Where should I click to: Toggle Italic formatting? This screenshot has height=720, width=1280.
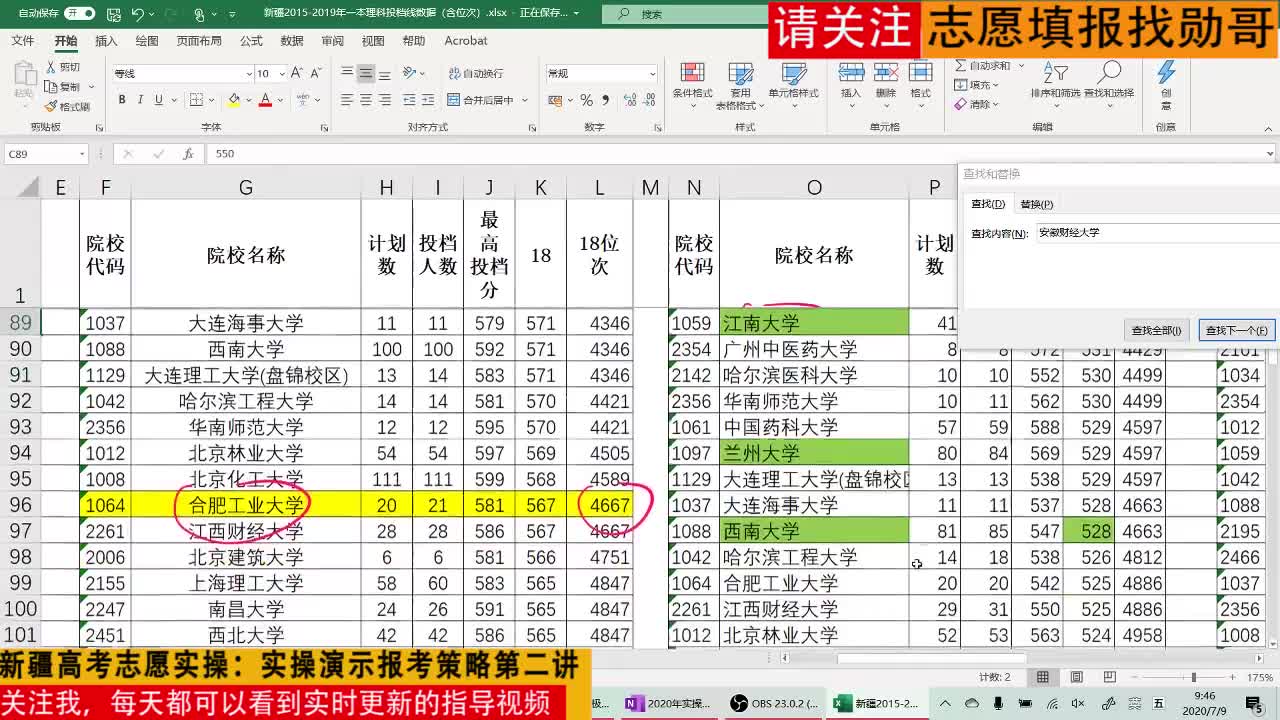click(140, 100)
